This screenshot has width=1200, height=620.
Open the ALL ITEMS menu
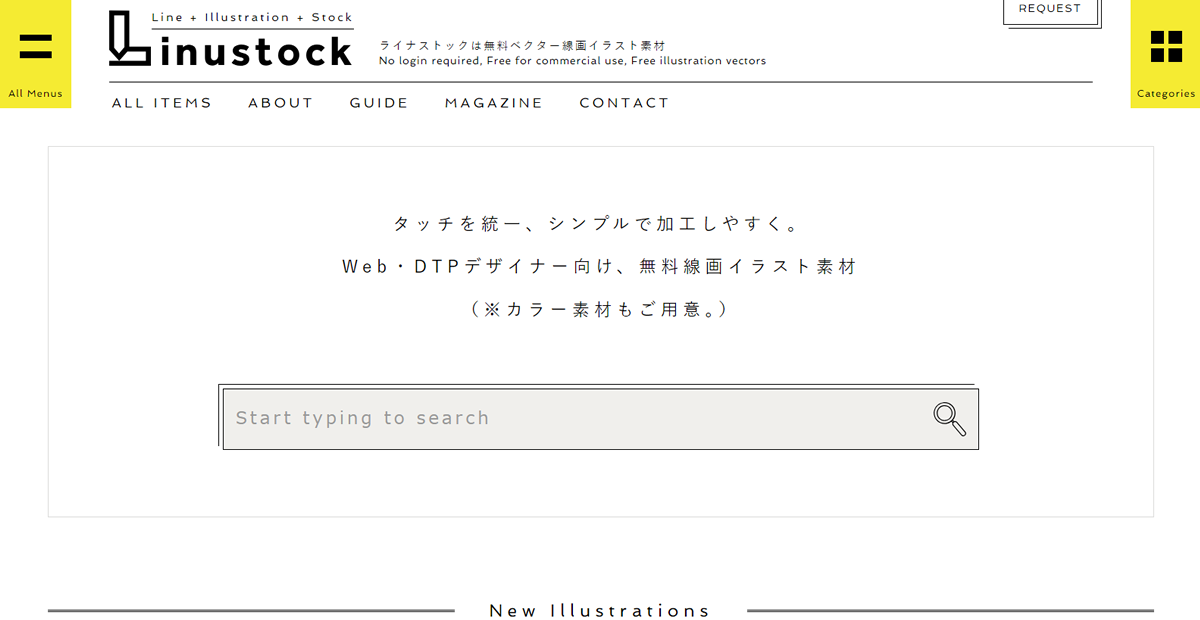(x=162, y=103)
